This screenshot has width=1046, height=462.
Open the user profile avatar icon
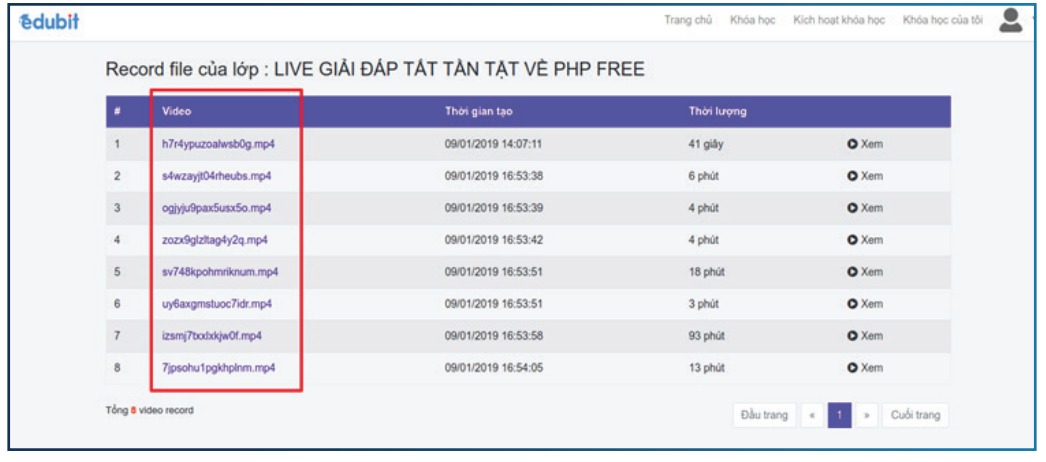(1011, 21)
